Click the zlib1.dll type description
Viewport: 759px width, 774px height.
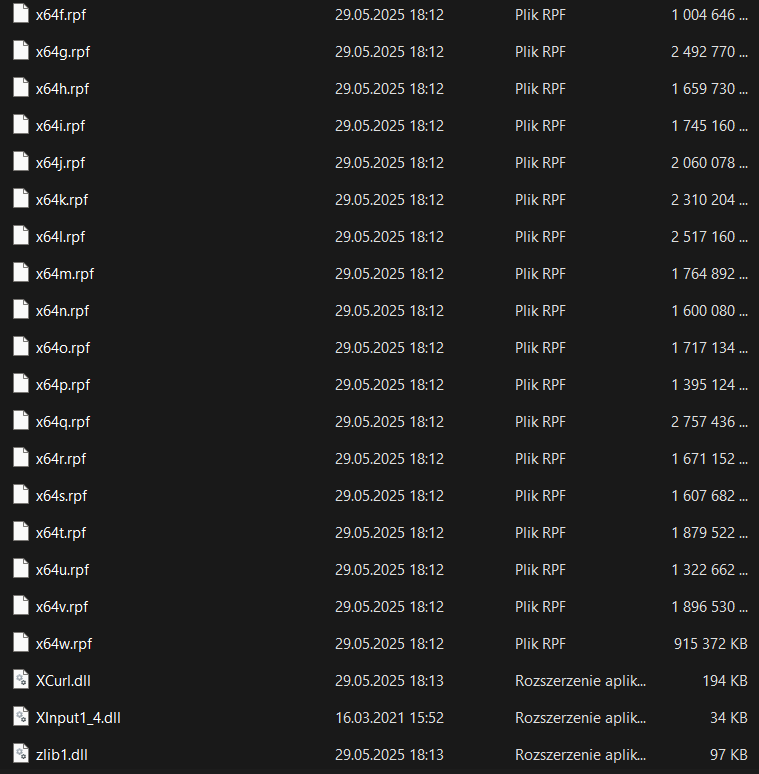[580, 754]
